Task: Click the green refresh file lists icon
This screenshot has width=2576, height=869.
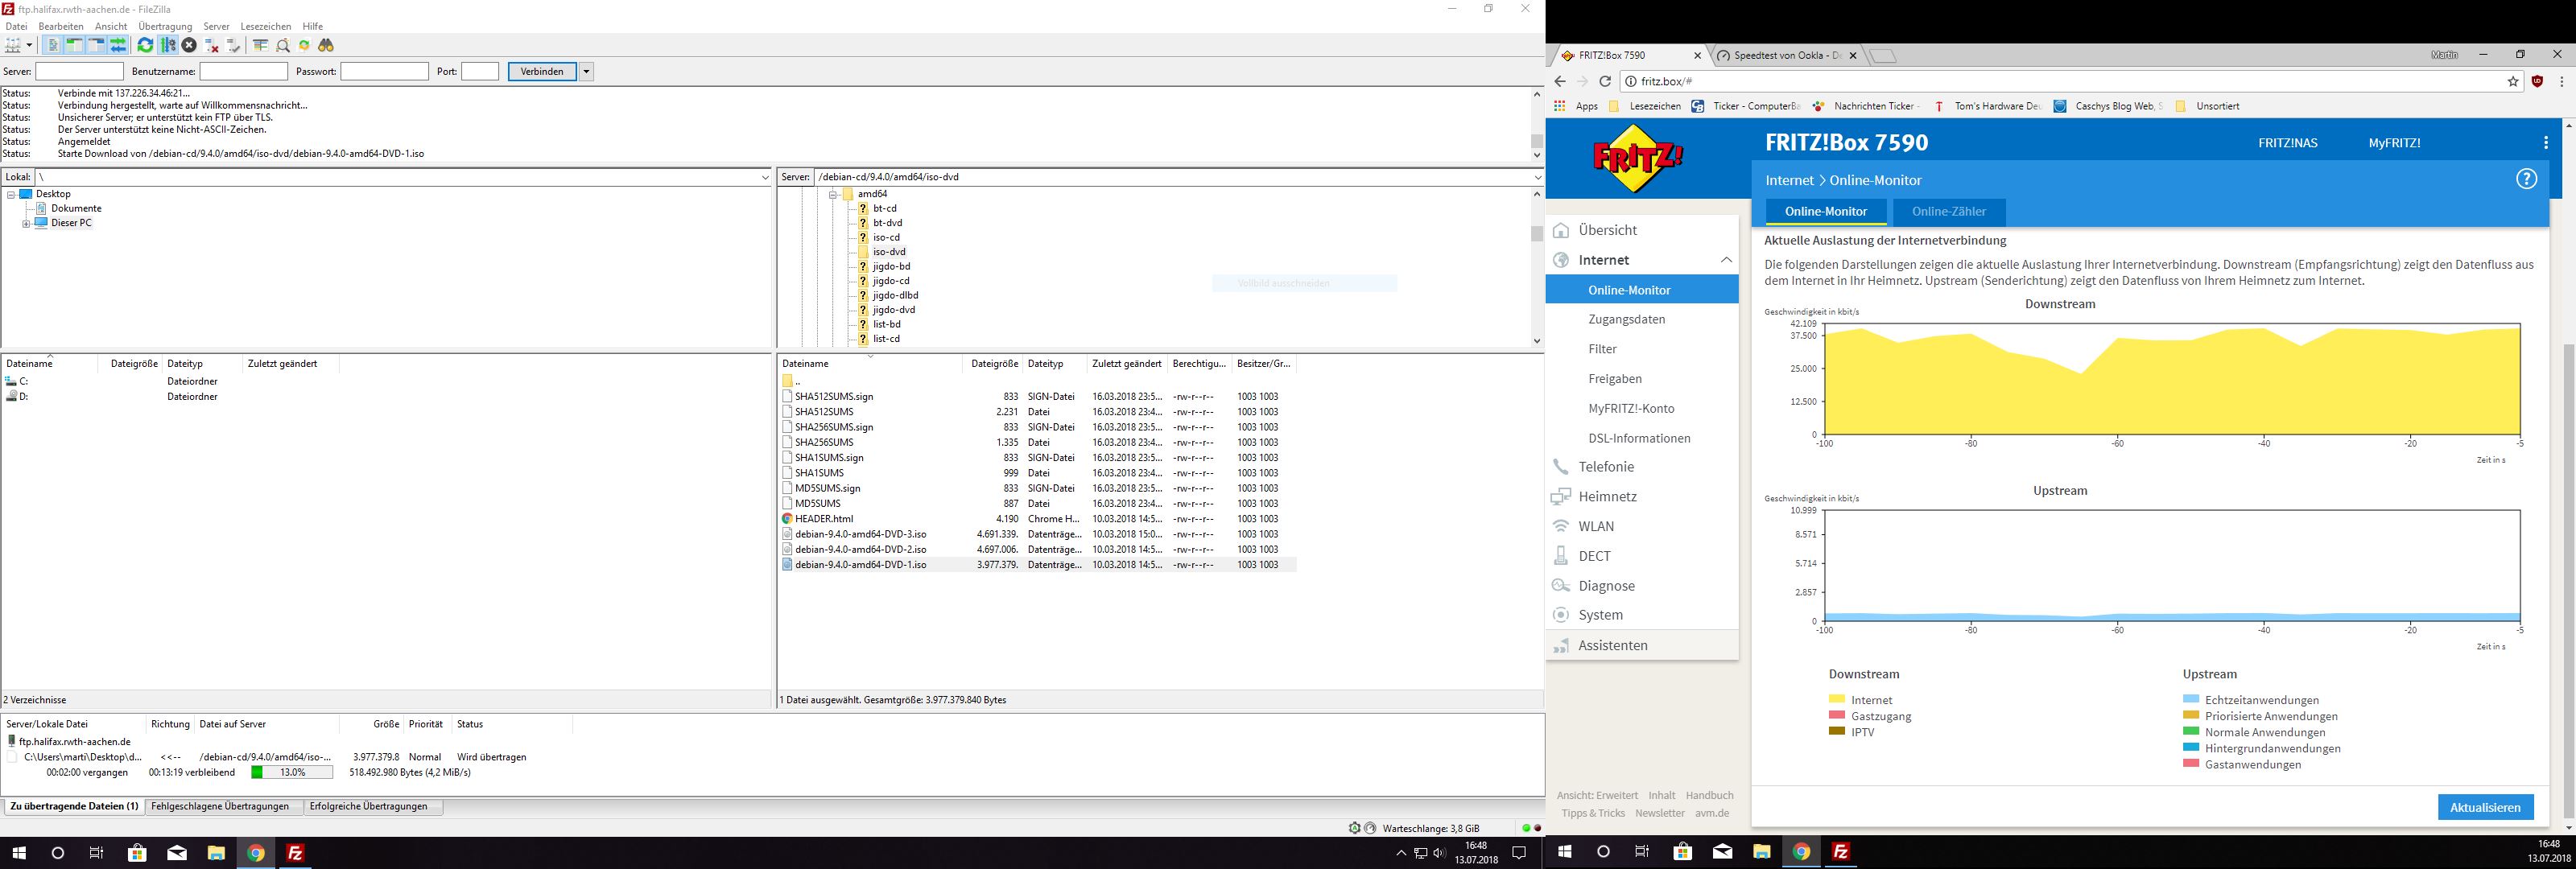Action: (145, 45)
